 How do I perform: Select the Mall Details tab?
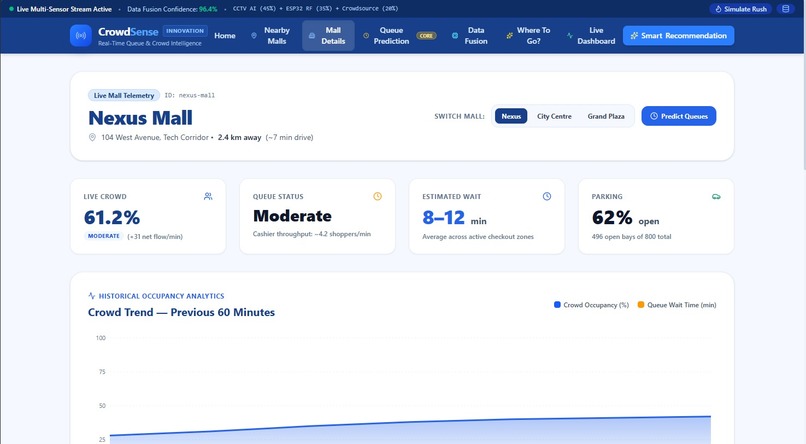pos(328,35)
